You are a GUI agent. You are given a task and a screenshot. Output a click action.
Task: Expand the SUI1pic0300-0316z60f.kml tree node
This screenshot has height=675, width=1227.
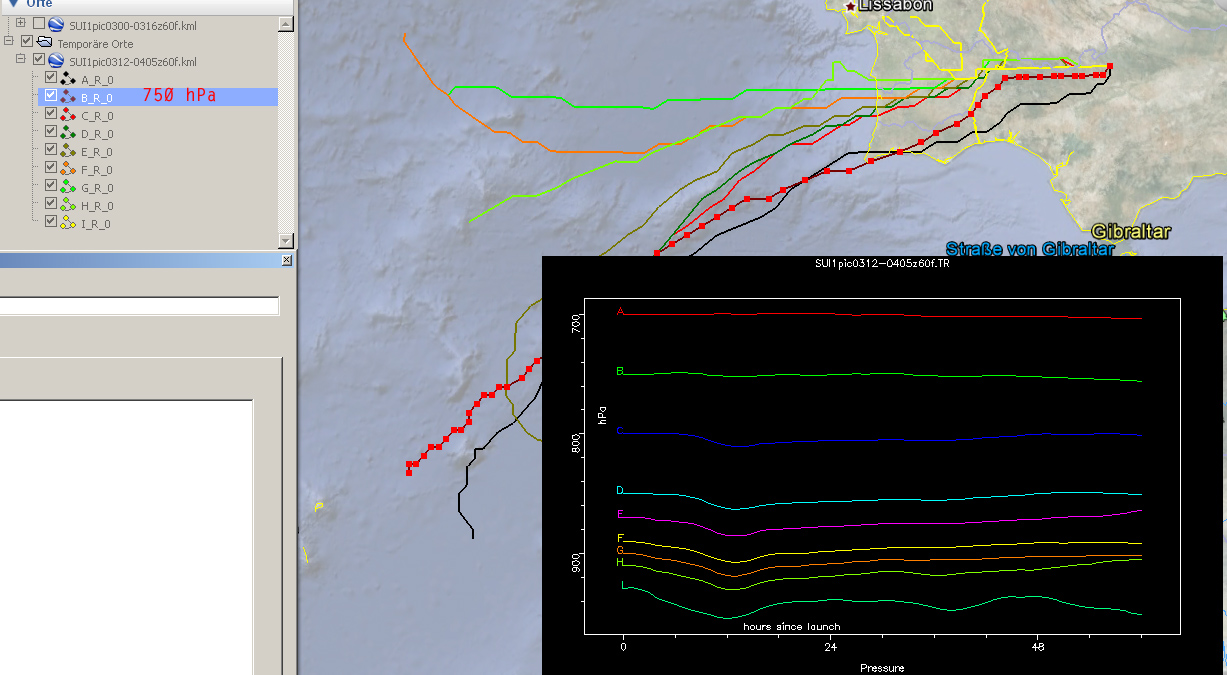(x=21, y=23)
